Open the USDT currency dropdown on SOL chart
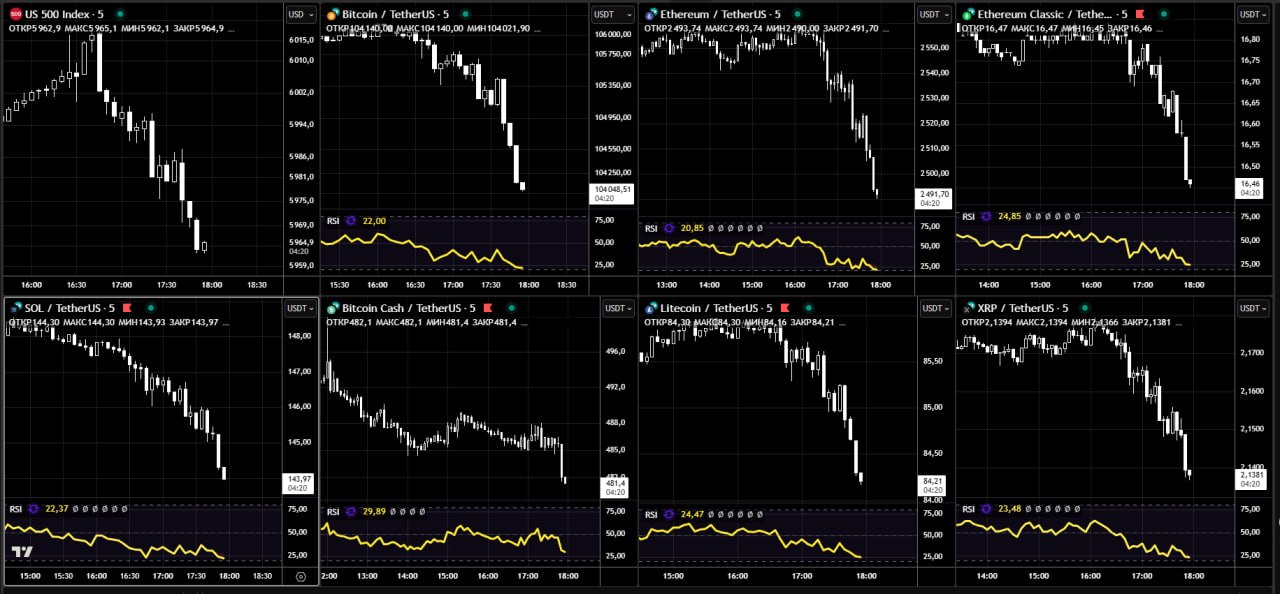This screenshot has height=594, width=1280. click(301, 308)
